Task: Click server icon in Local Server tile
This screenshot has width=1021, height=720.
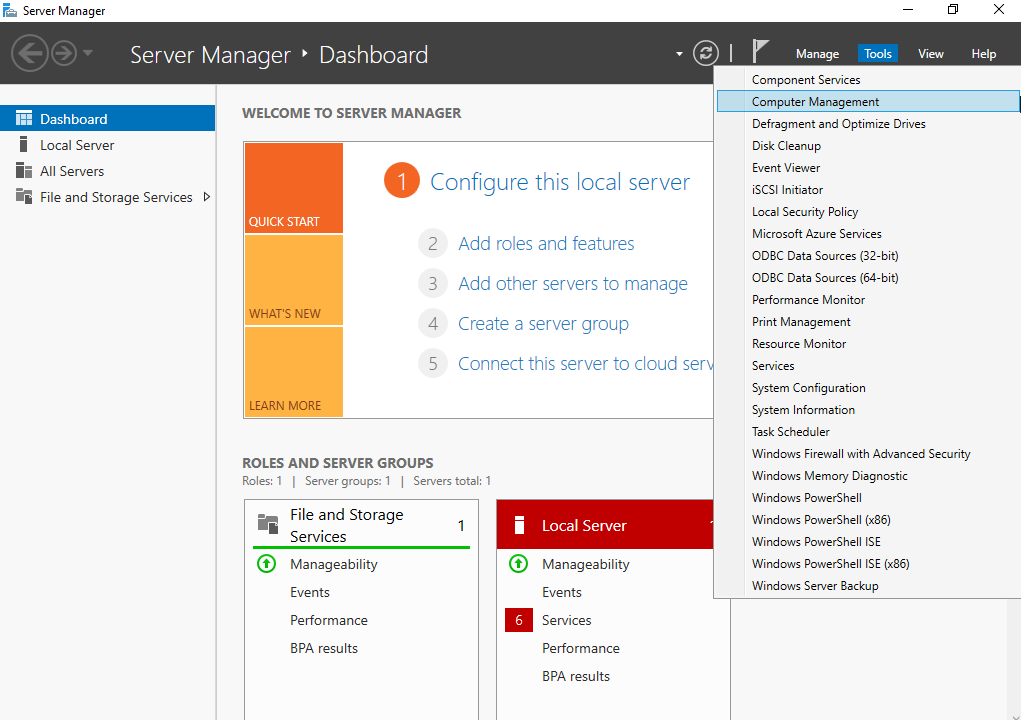Action: (519, 525)
